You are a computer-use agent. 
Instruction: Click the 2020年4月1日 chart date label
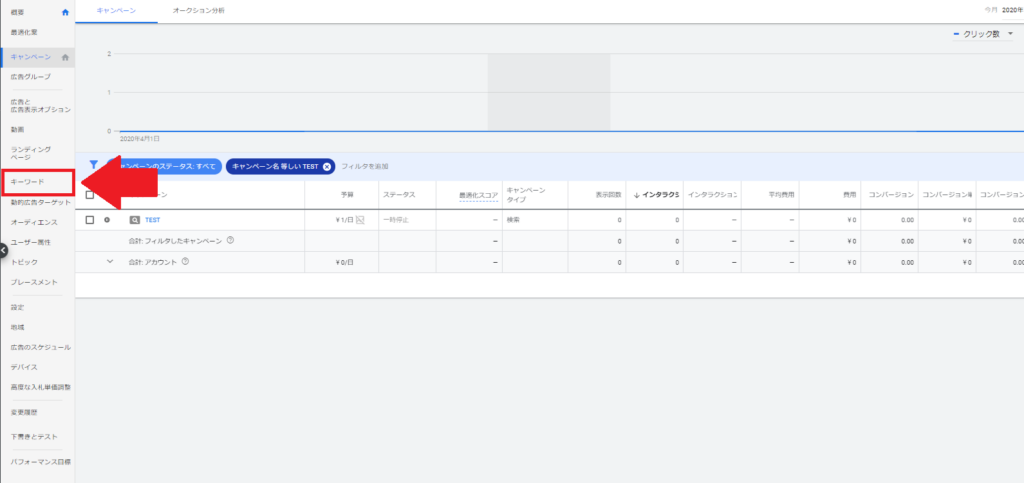[x=140, y=139]
